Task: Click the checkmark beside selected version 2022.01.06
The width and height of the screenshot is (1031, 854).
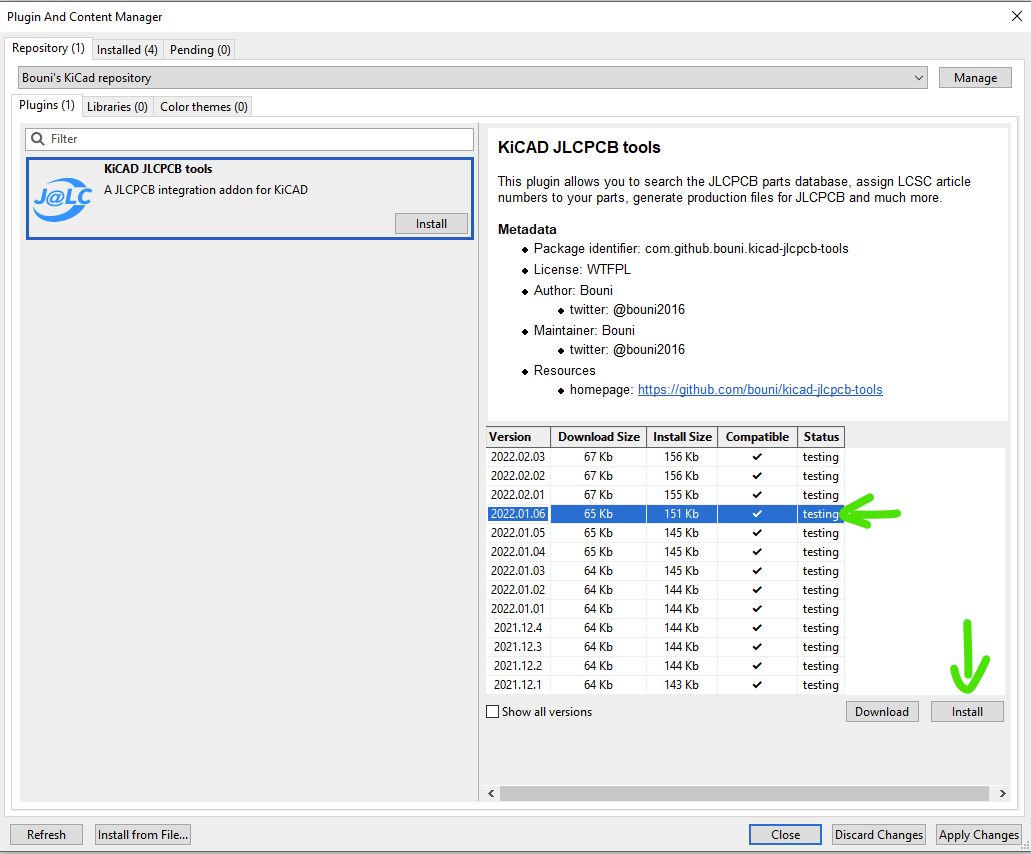Action: (756, 514)
